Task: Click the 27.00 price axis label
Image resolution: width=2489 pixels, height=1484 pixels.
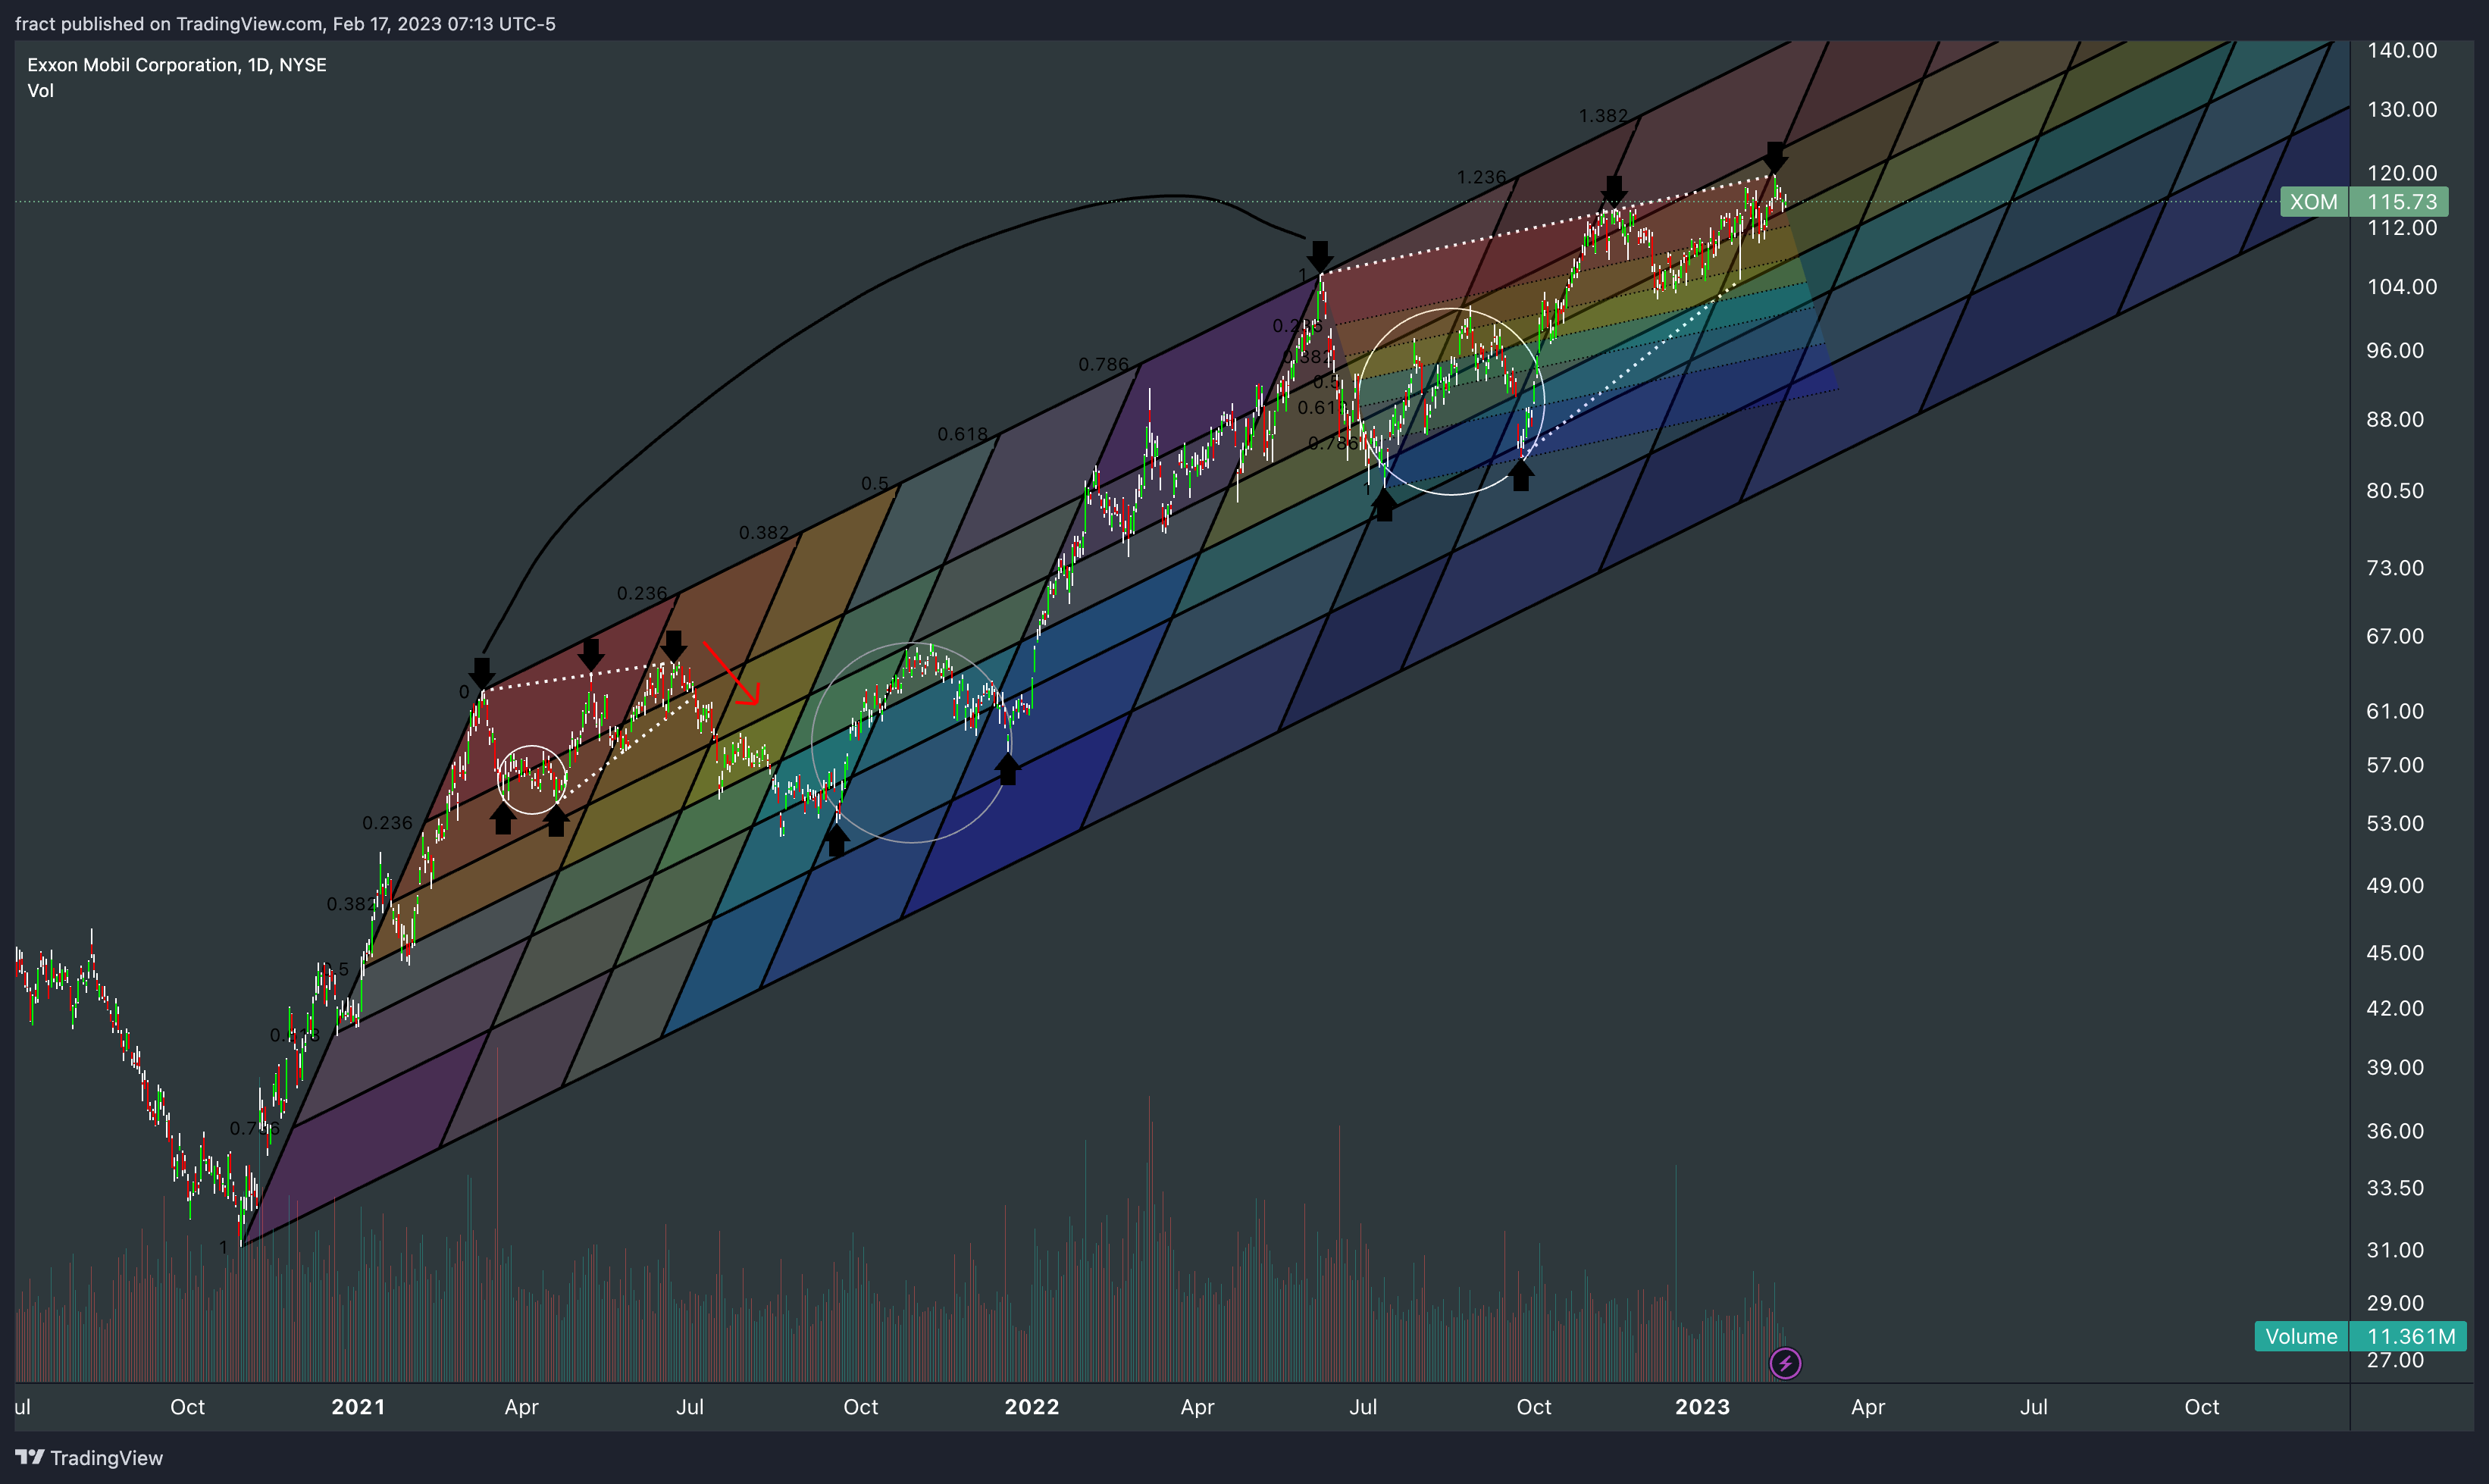Action: pos(2395,1360)
